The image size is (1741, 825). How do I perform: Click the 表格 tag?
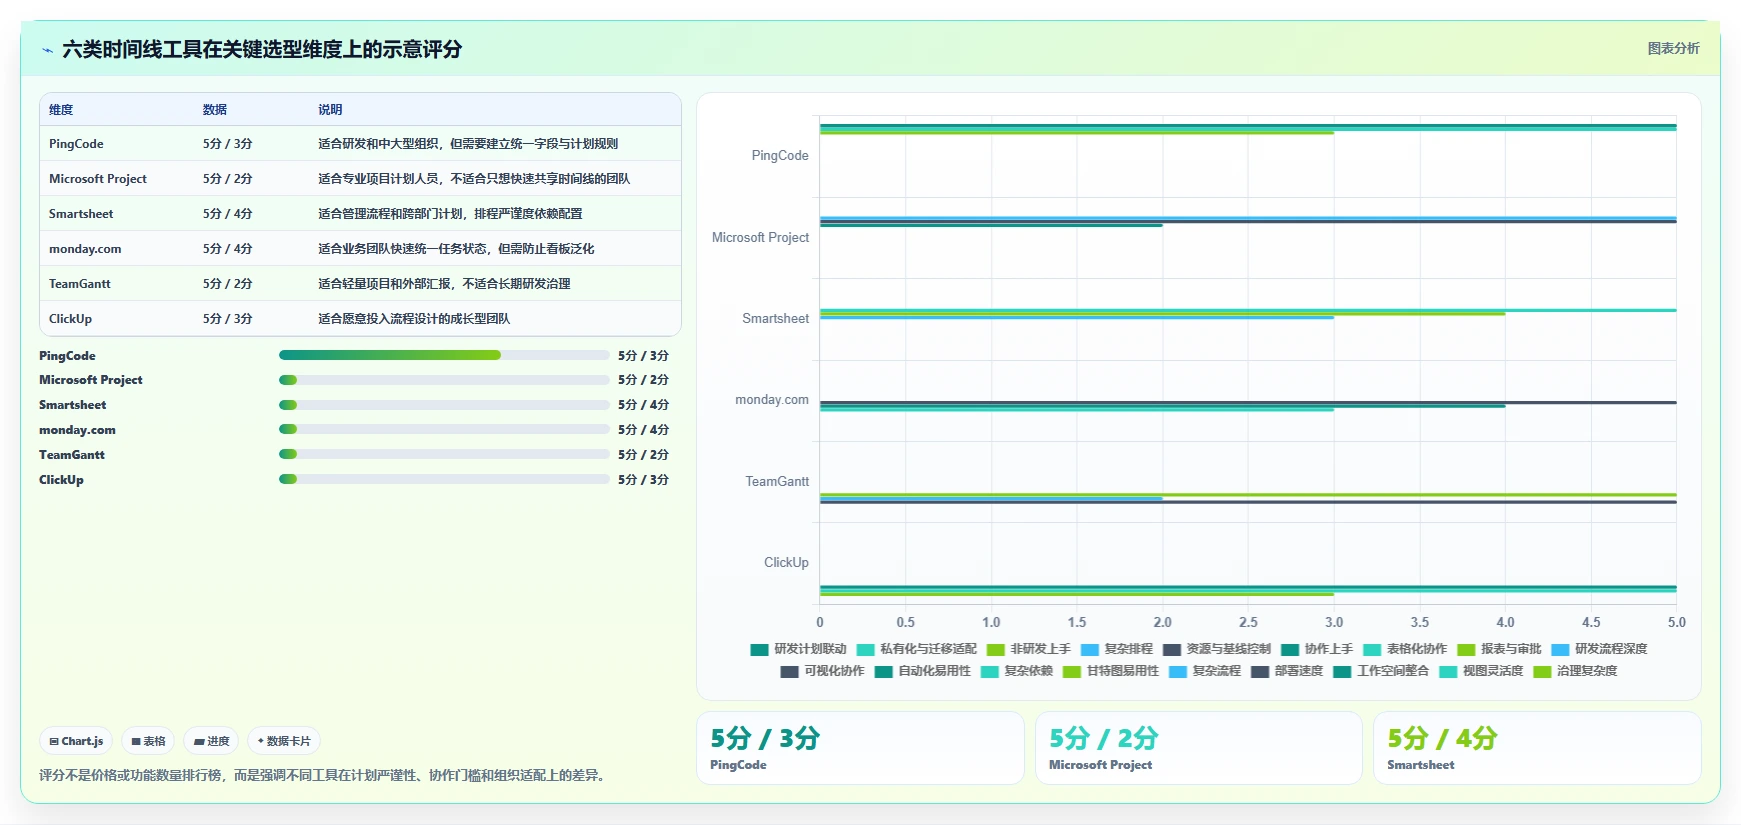148,741
